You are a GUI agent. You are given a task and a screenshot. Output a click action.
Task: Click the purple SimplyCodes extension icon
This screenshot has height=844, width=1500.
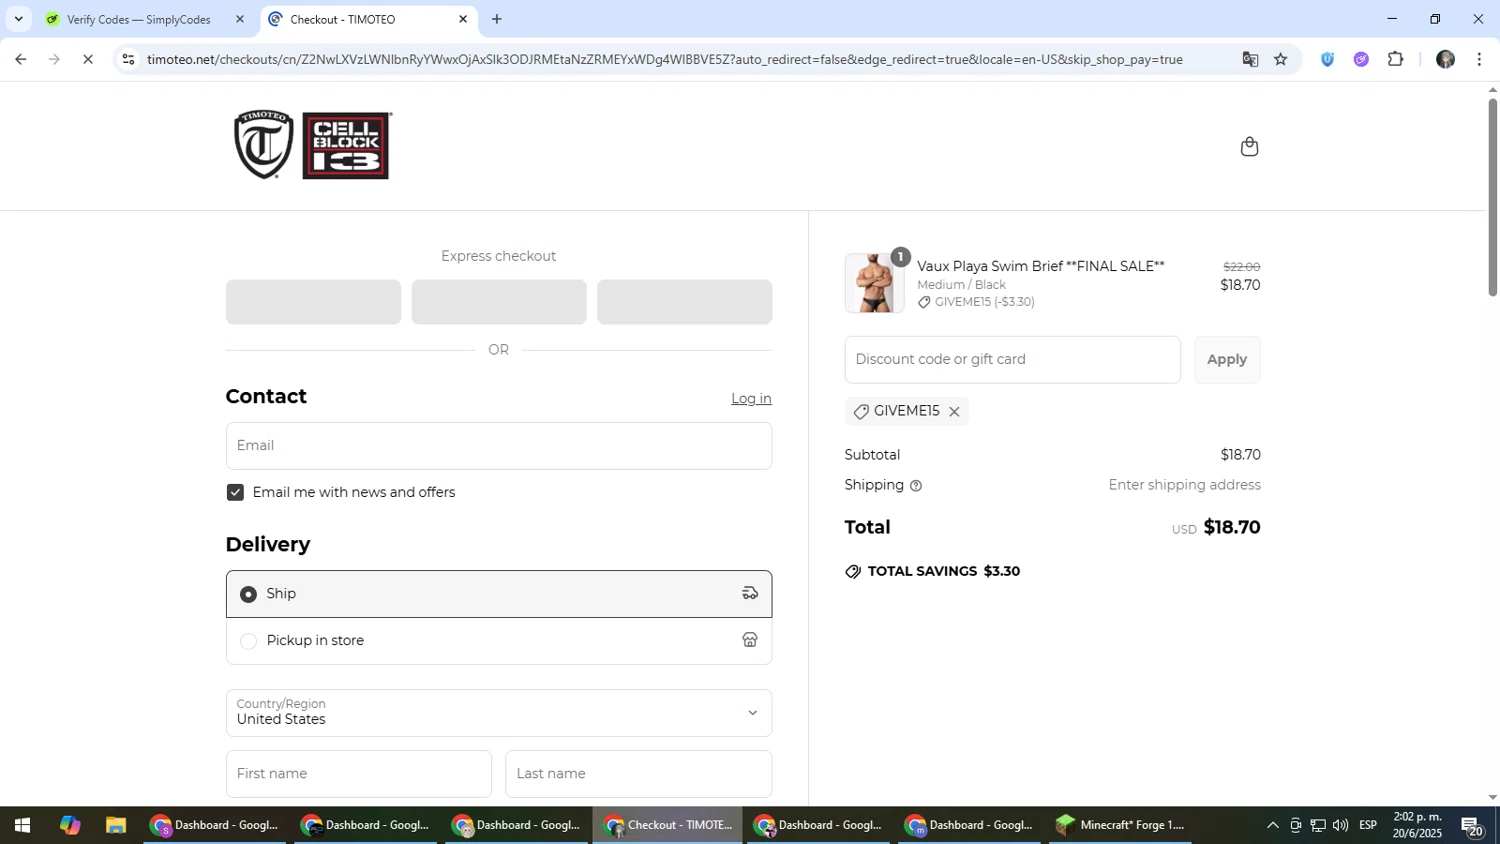click(1361, 59)
